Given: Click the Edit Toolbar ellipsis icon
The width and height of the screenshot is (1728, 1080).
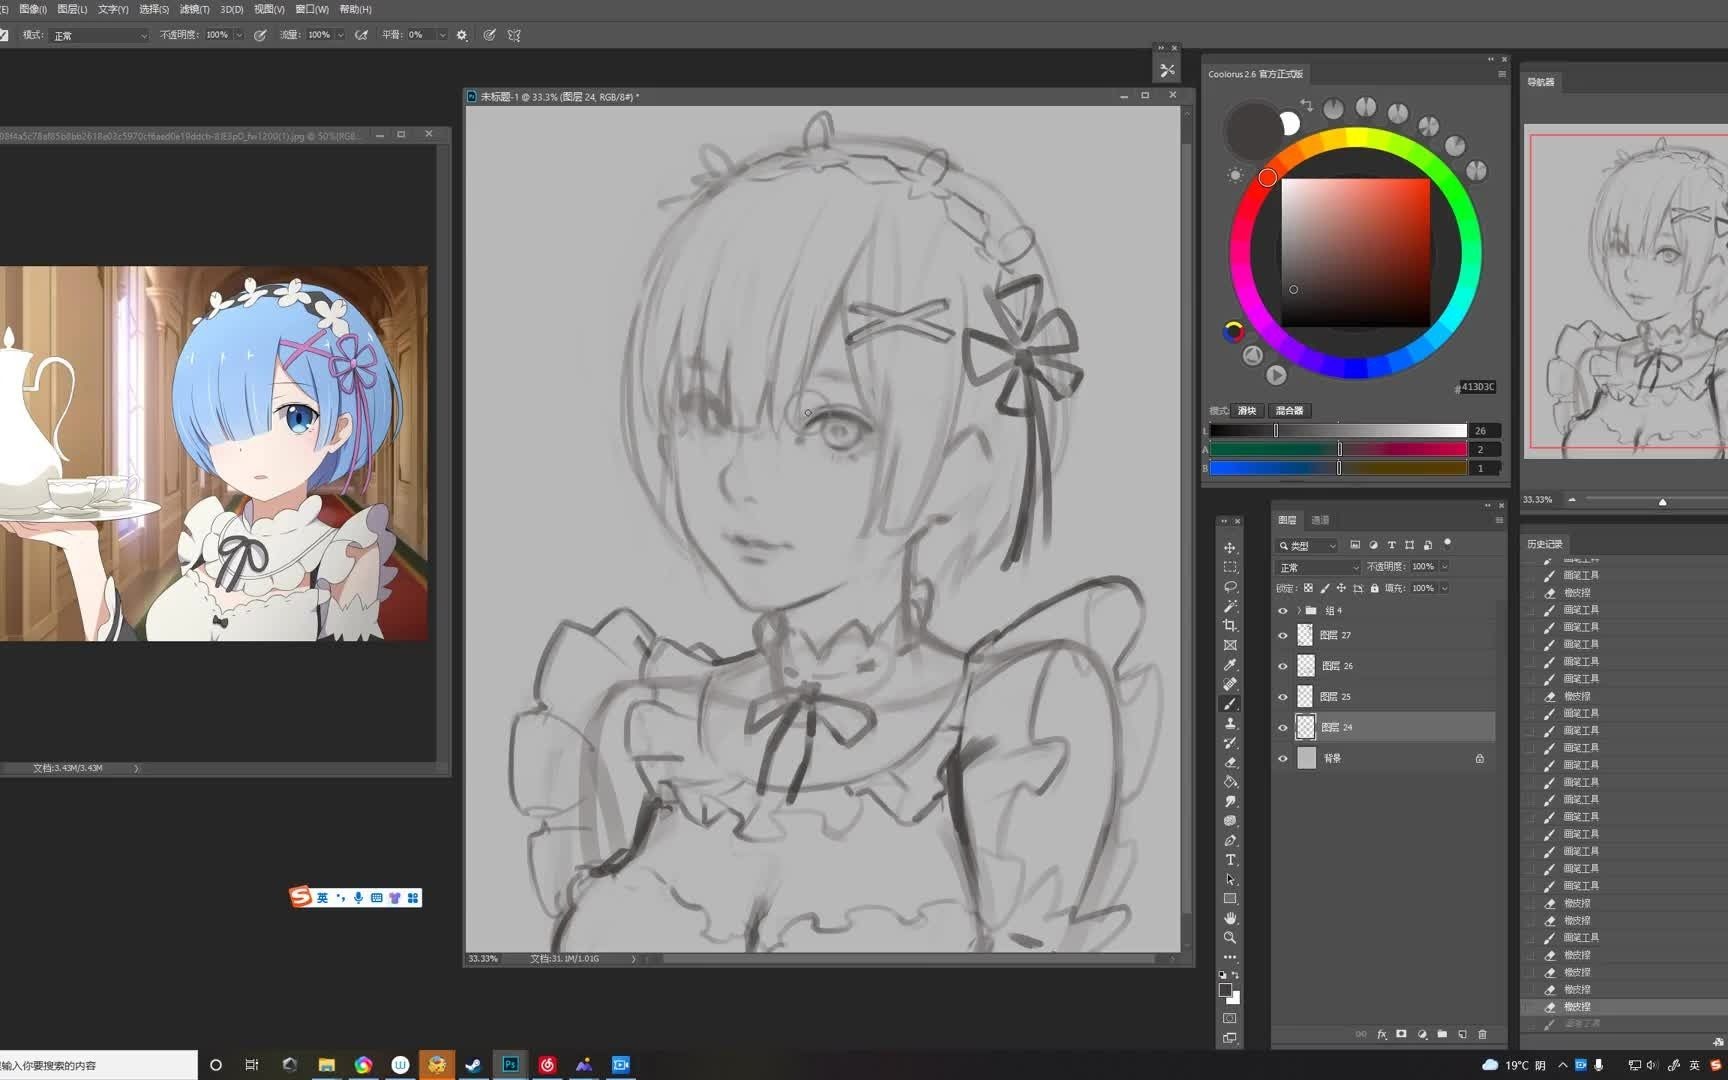Looking at the screenshot, I should tap(1230, 957).
